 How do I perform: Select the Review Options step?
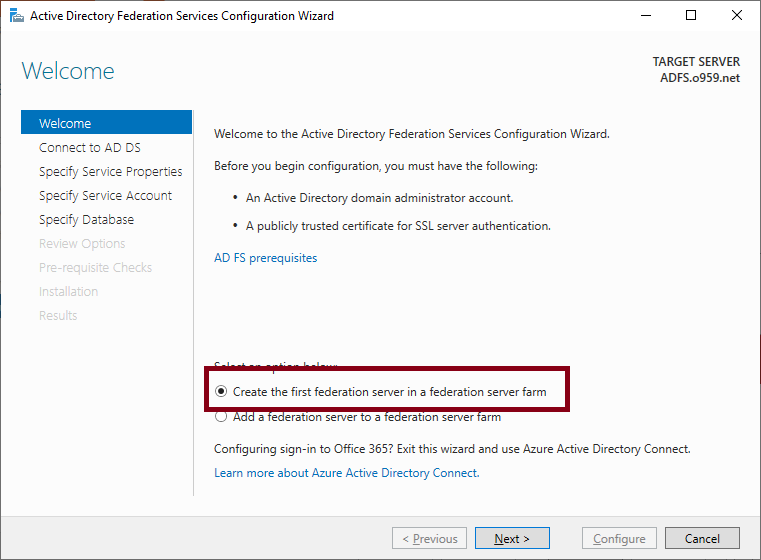click(x=82, y=244)
